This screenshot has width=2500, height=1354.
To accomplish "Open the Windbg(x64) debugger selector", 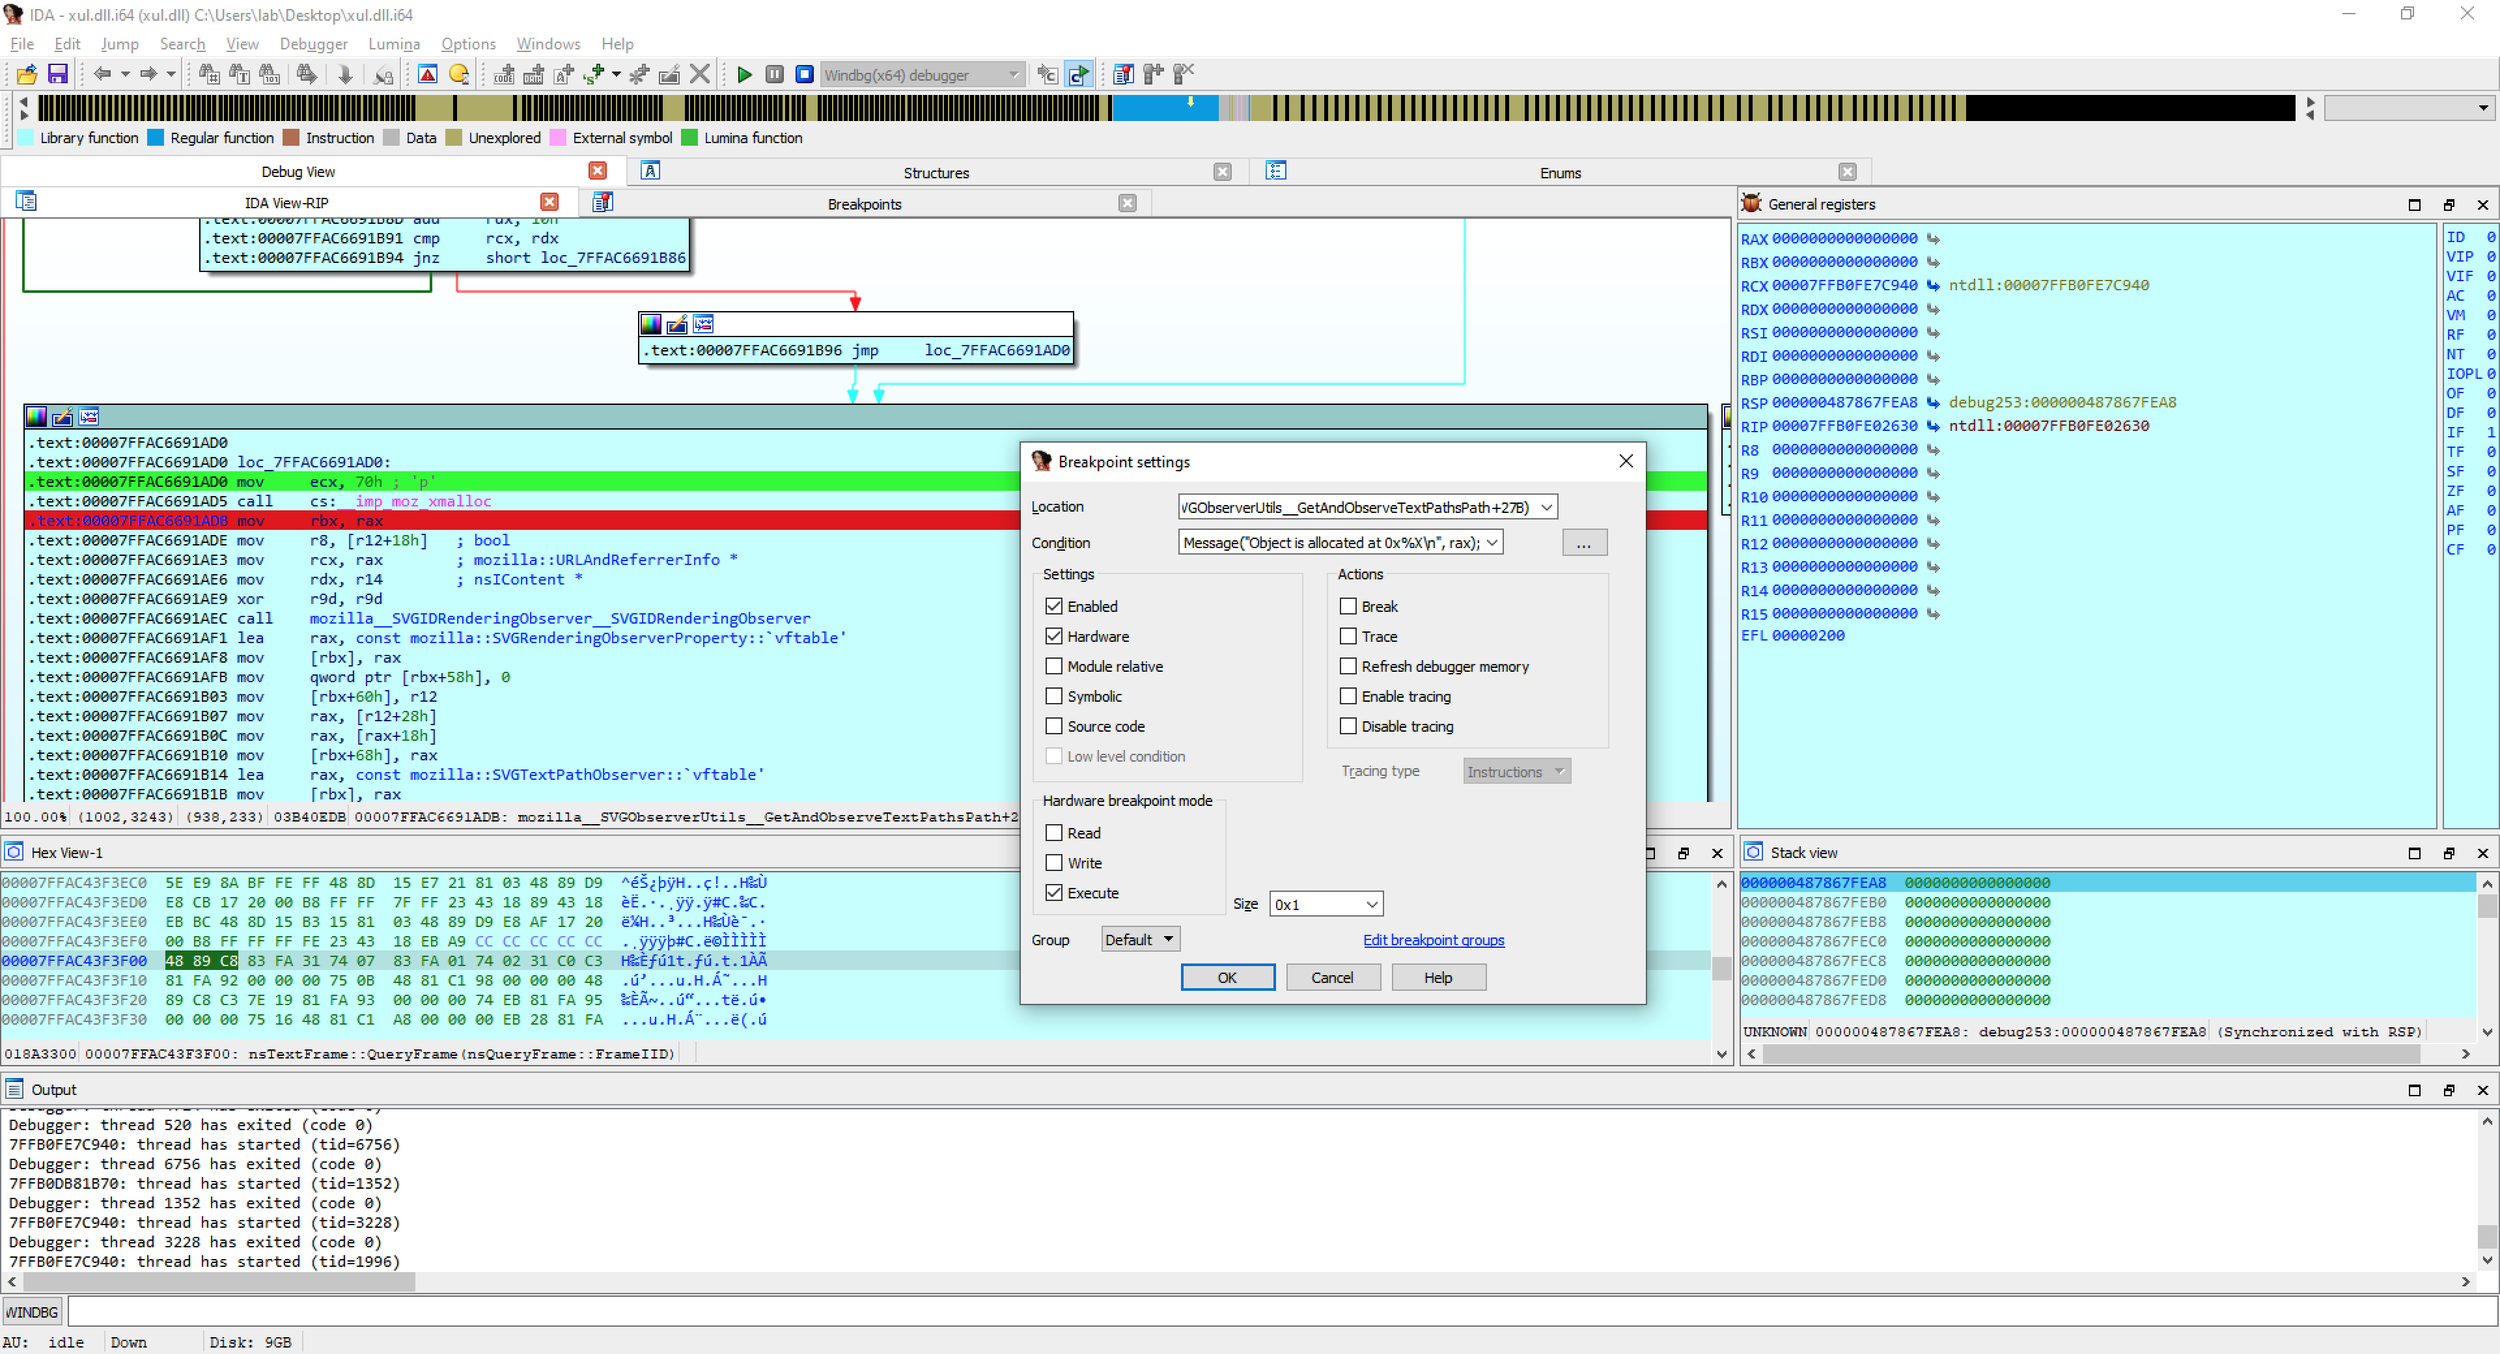I will point(922,75).
